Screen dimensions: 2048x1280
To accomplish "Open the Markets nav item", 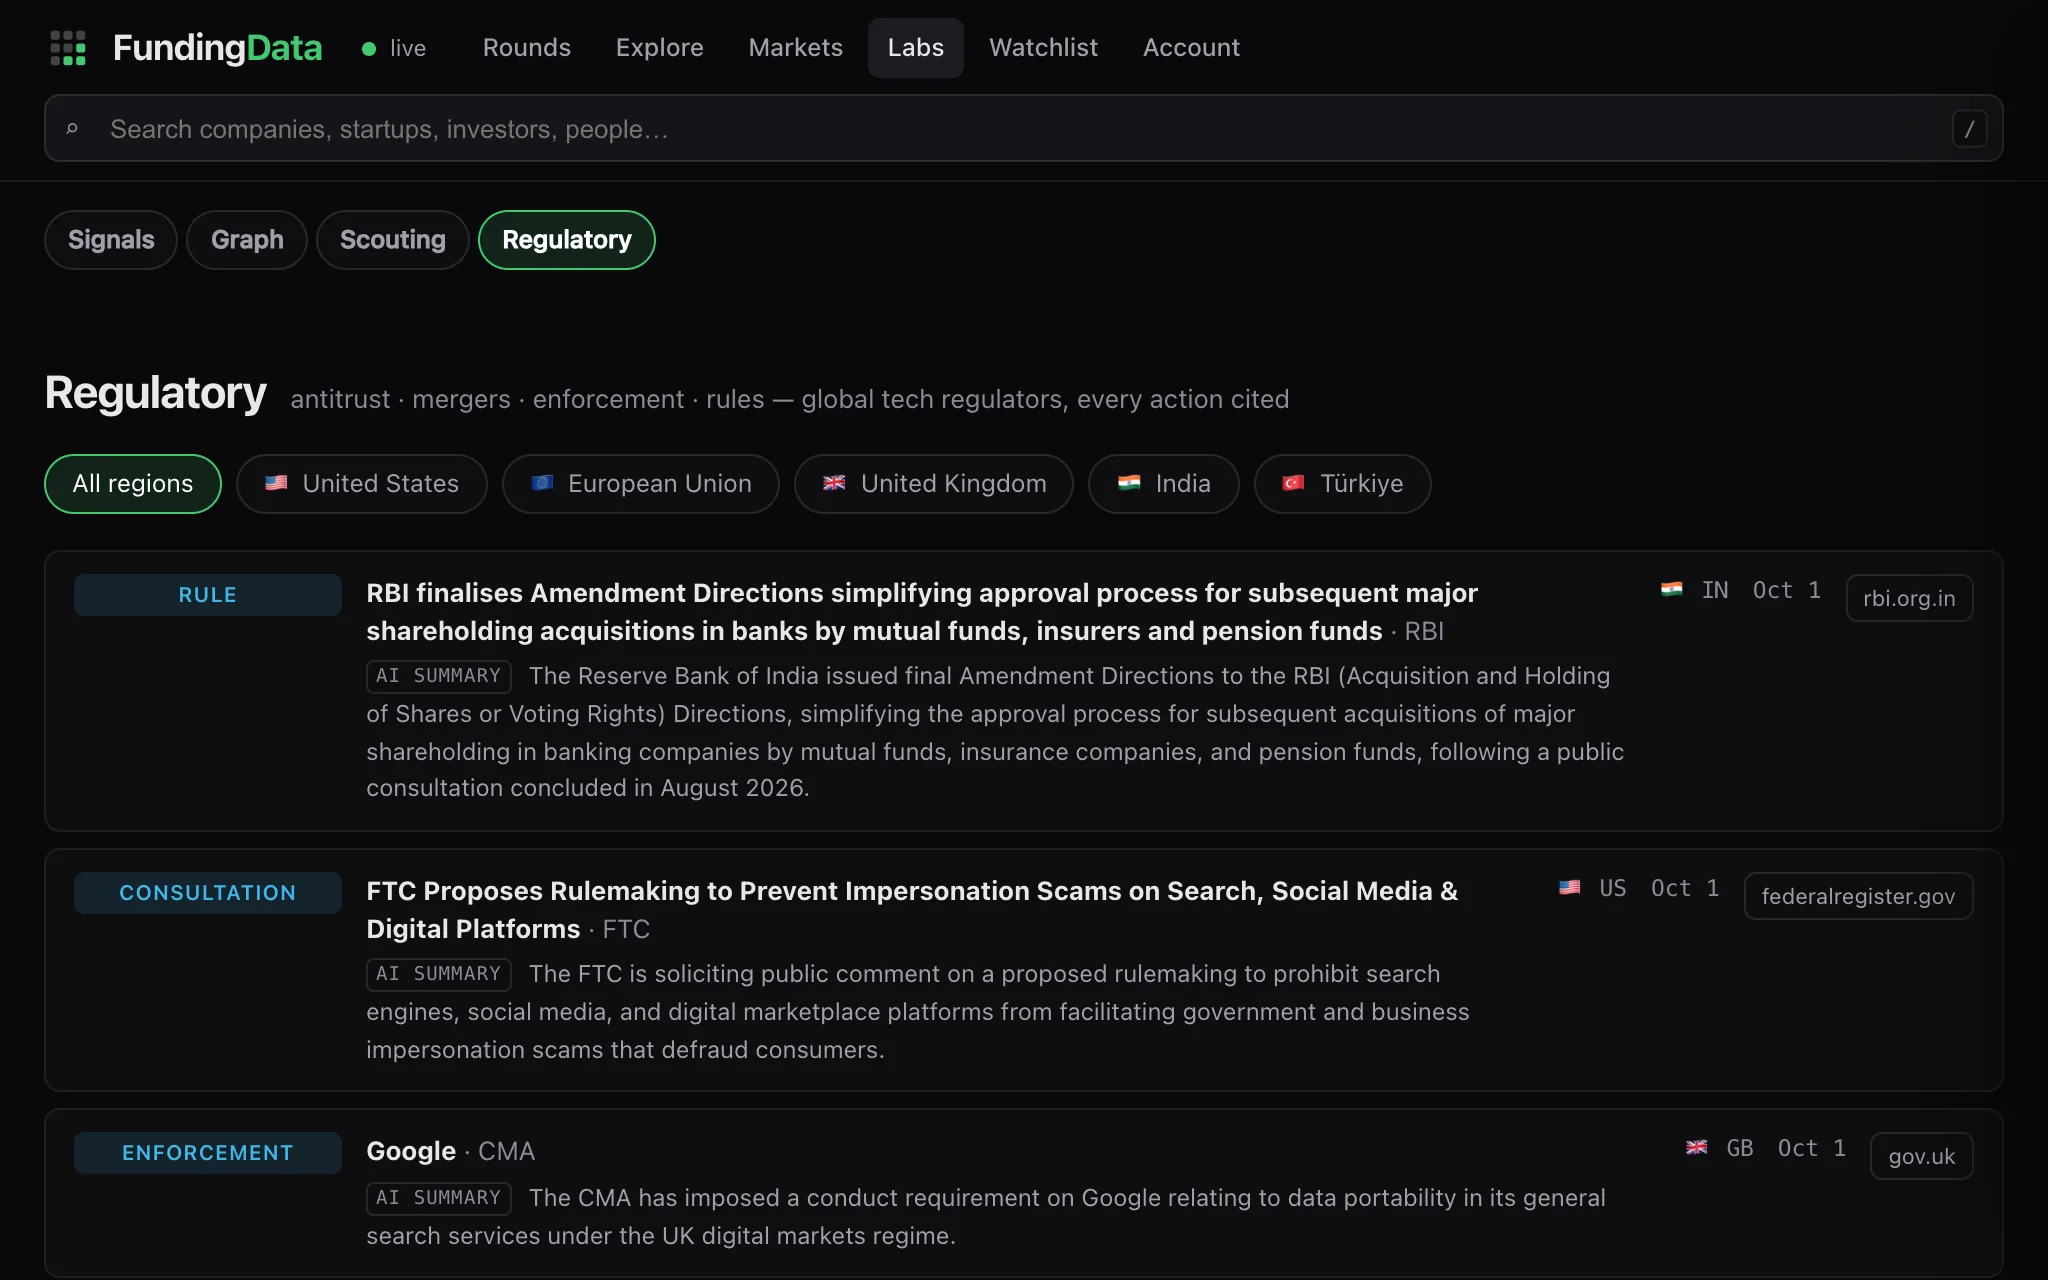I will click(796, 48).
